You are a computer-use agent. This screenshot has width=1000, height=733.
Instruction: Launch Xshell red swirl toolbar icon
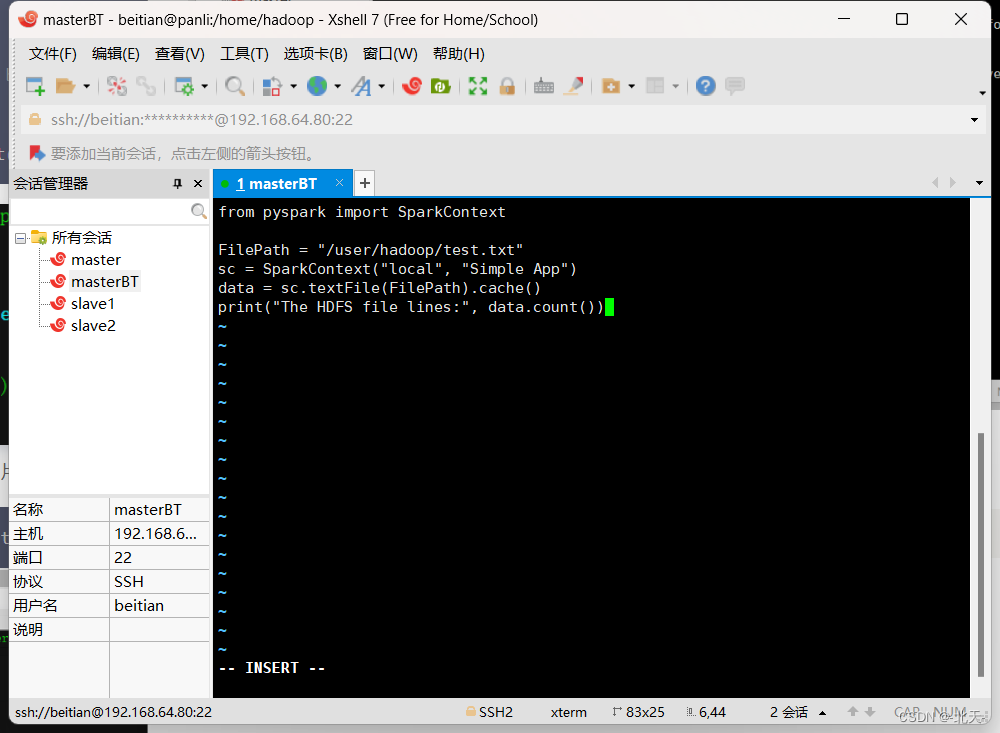[412, 85]
